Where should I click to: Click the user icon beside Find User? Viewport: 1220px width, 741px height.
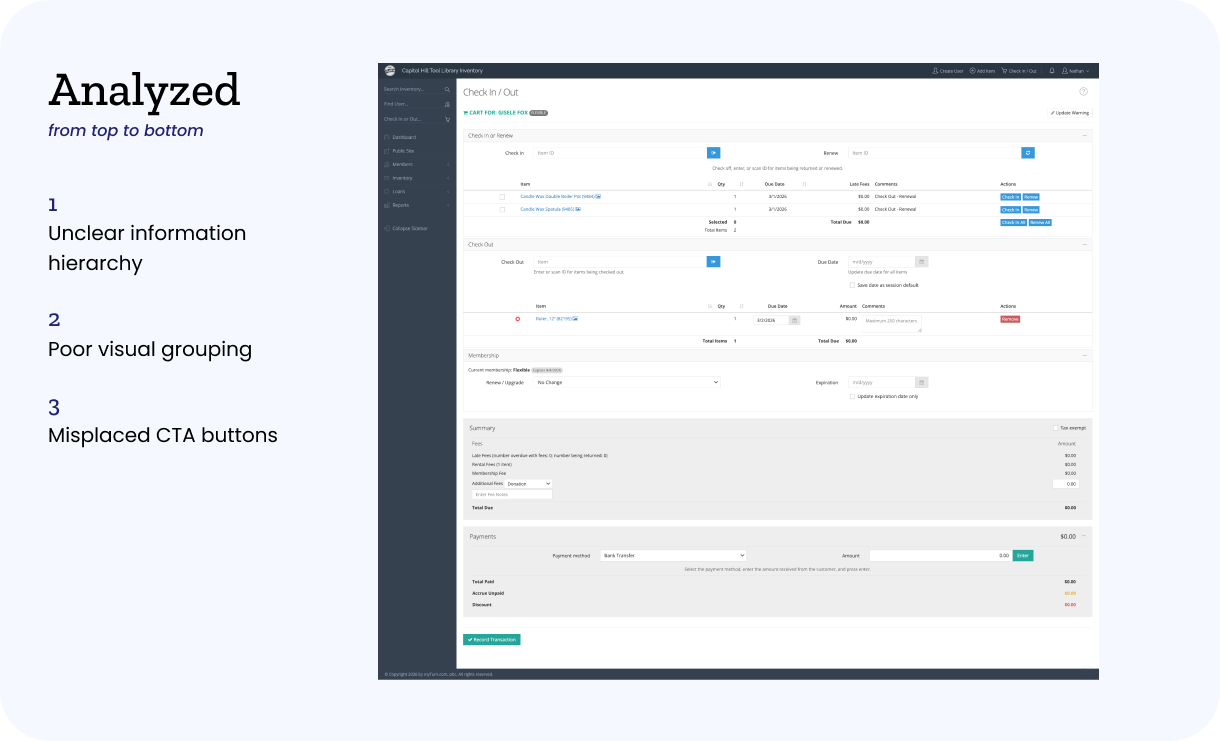[x=447, y=103]
